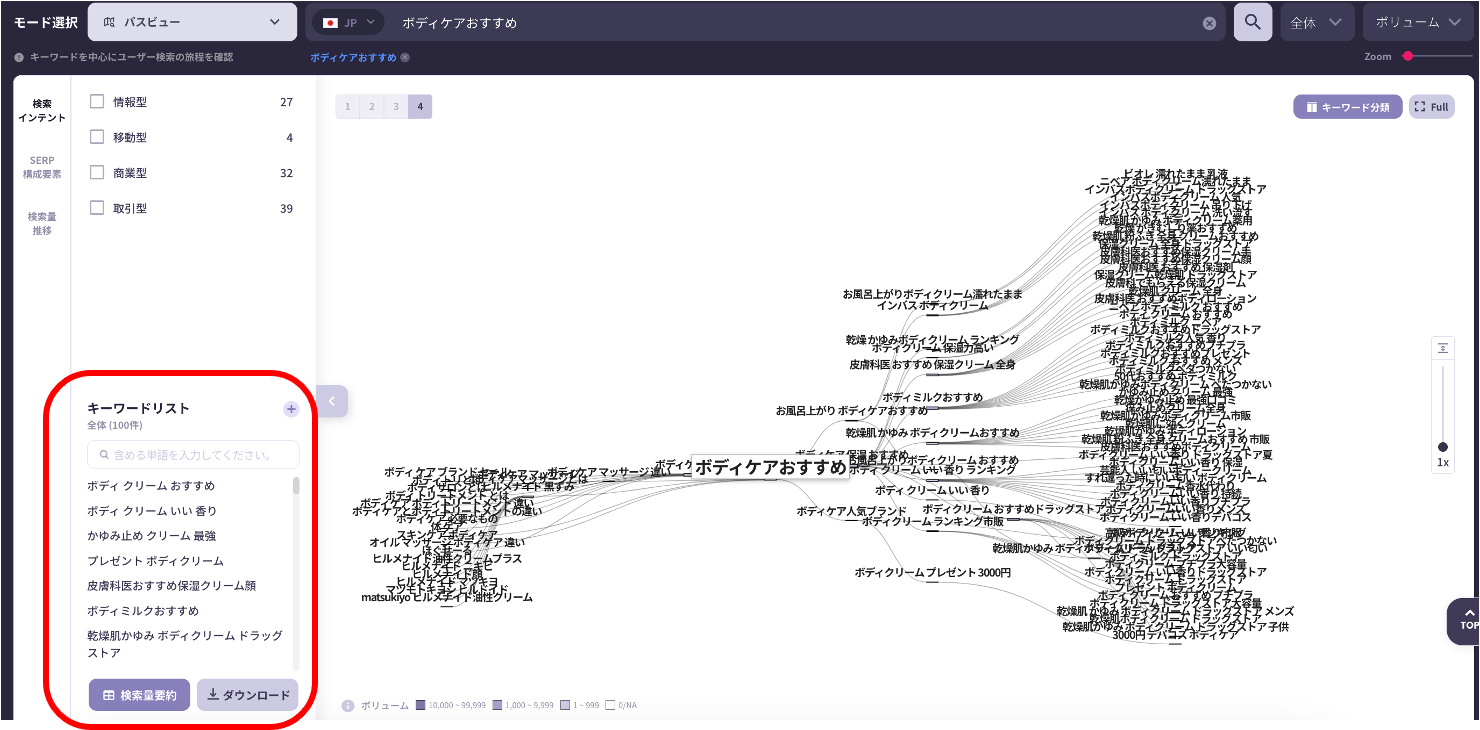The width and height of the screenshot is (1480, 730).
Task: Click plus icon beside キーワードリスト
Action: point(291,409)
